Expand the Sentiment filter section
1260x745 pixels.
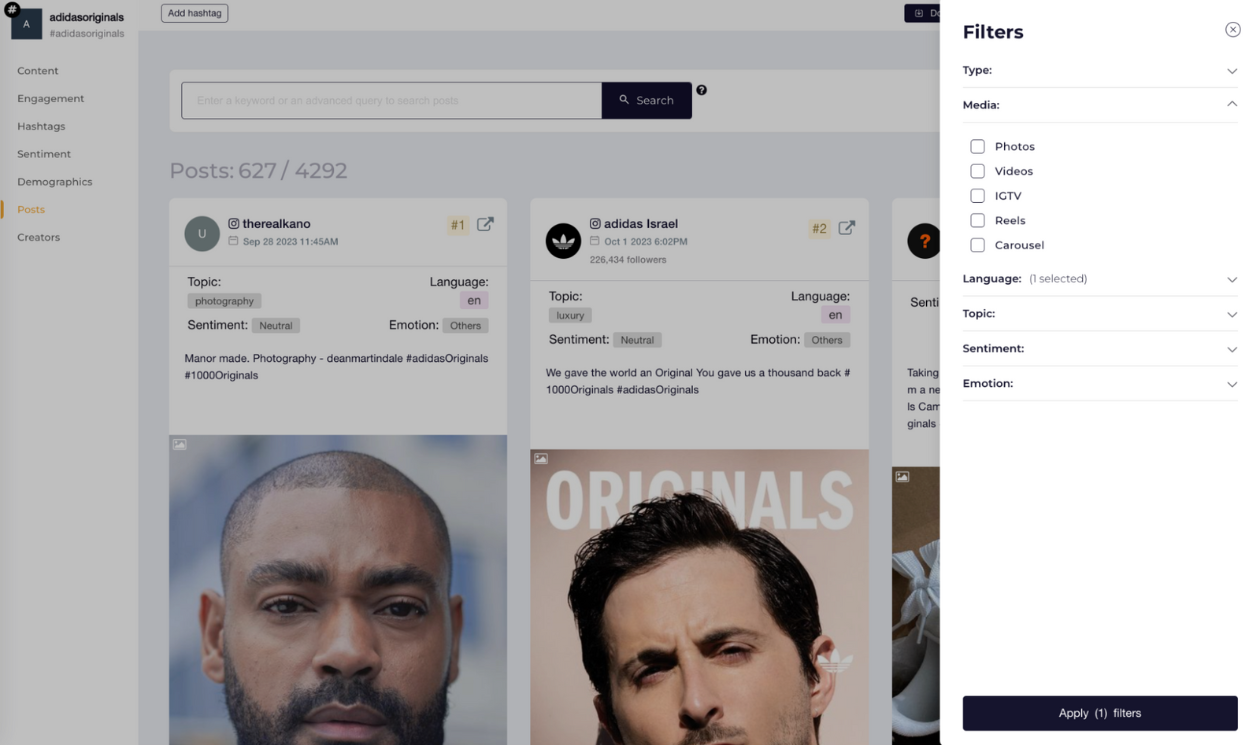[1100, 349]
